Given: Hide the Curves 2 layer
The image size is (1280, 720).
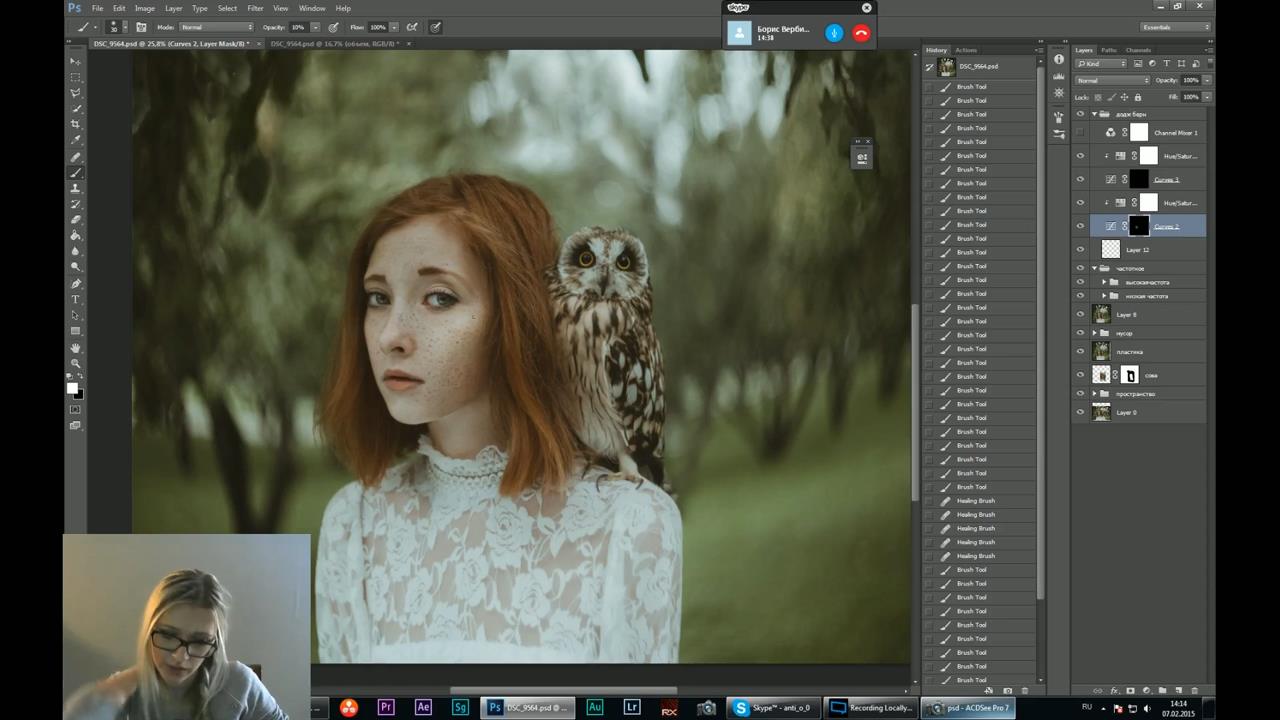Looking at the screenshot, I should [1080, 226].
